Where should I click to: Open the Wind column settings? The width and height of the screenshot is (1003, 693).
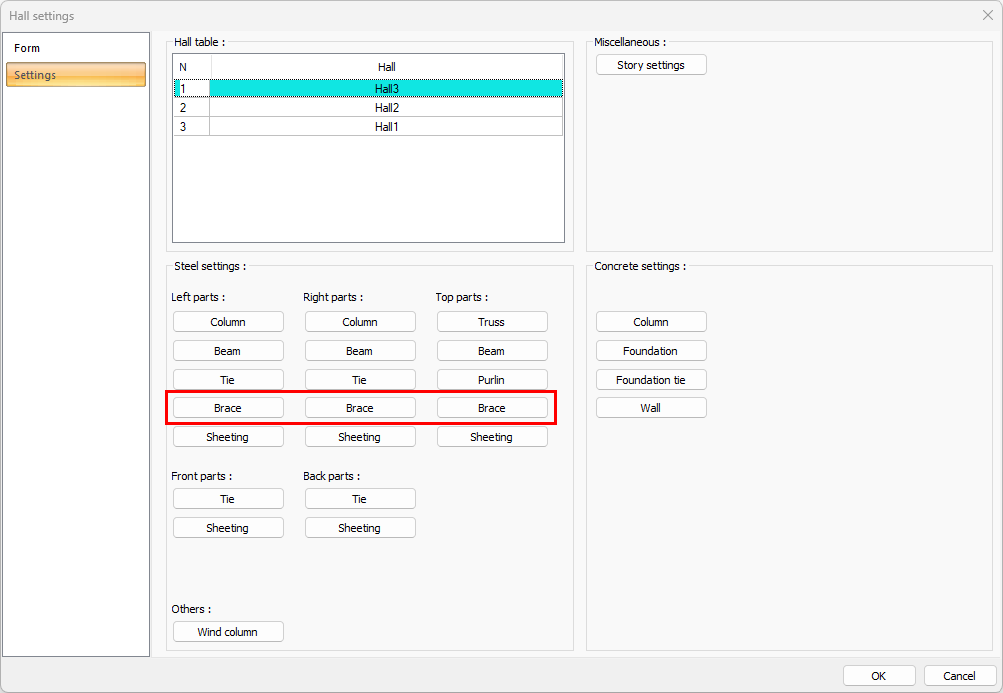(228, 632)
